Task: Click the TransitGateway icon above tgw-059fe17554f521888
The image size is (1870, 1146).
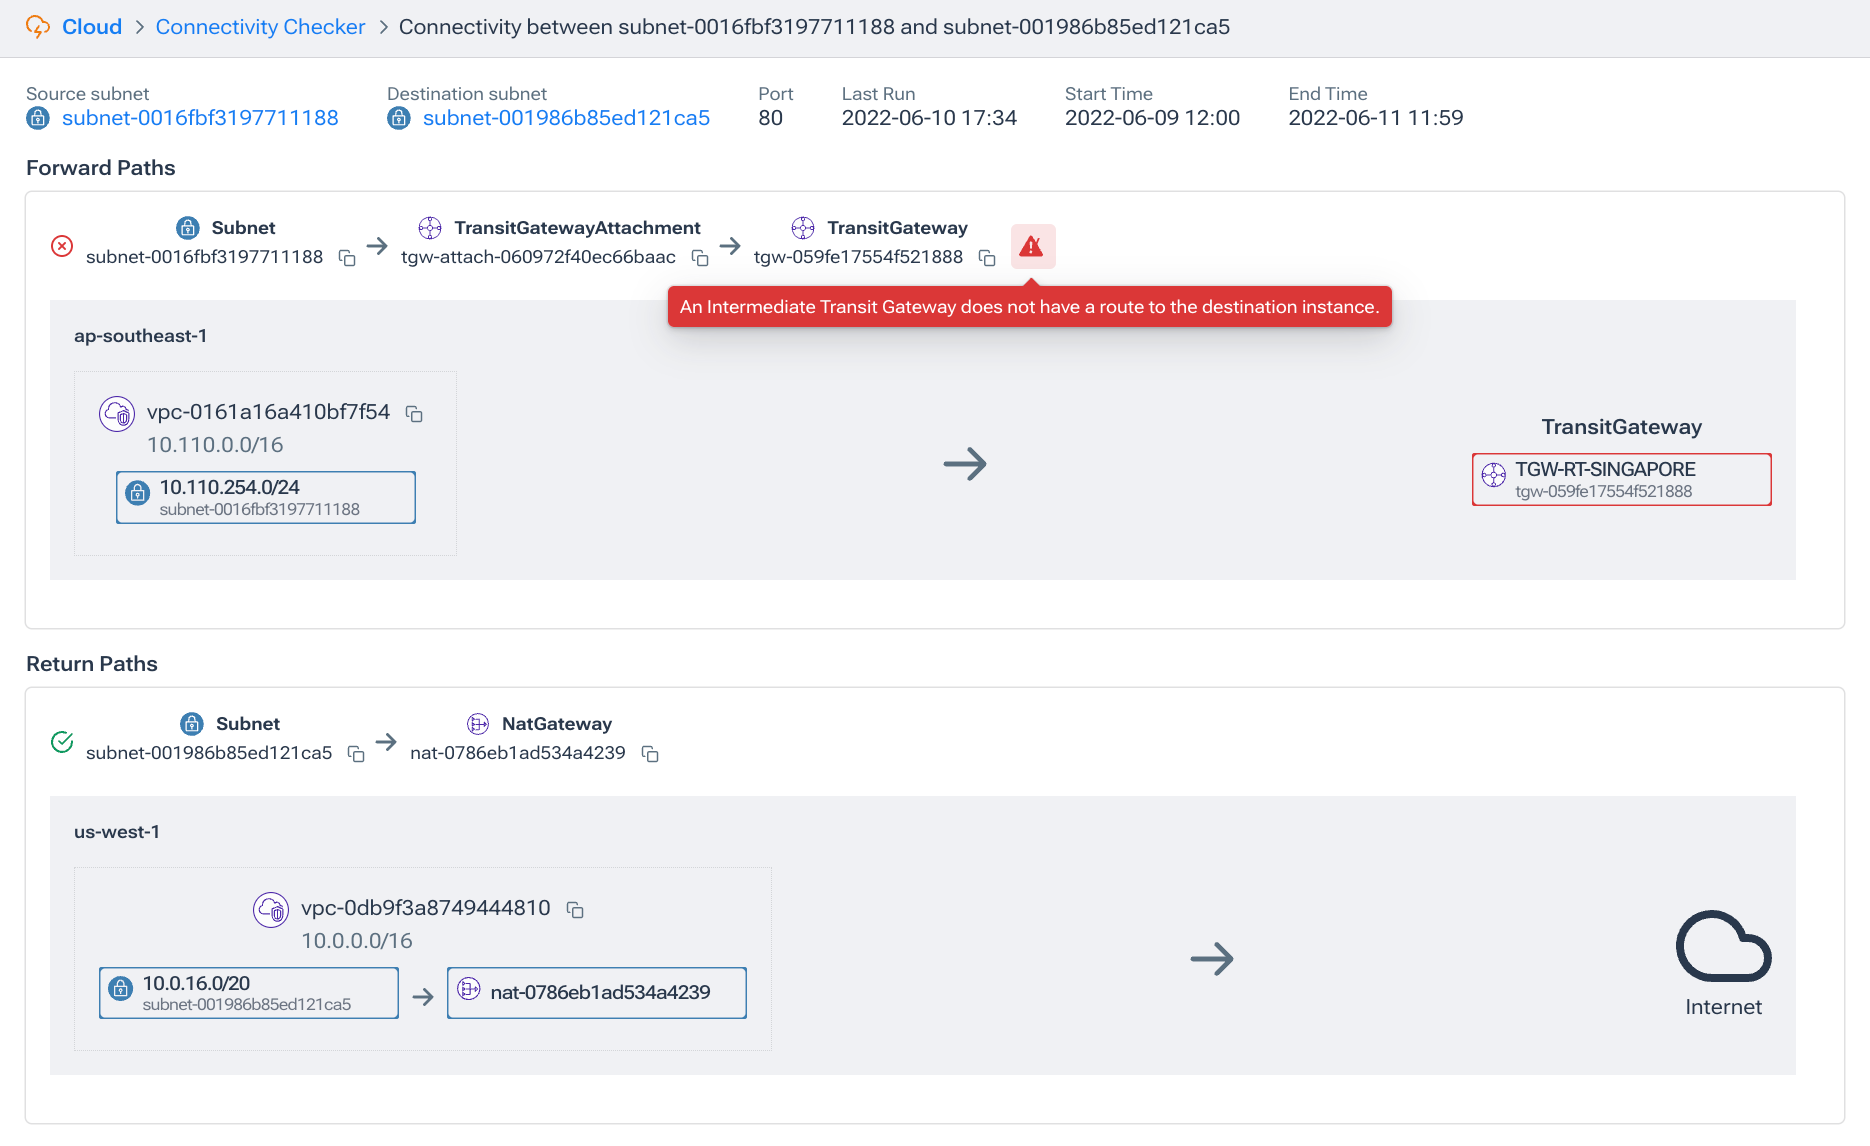Action: coord(803,228)
